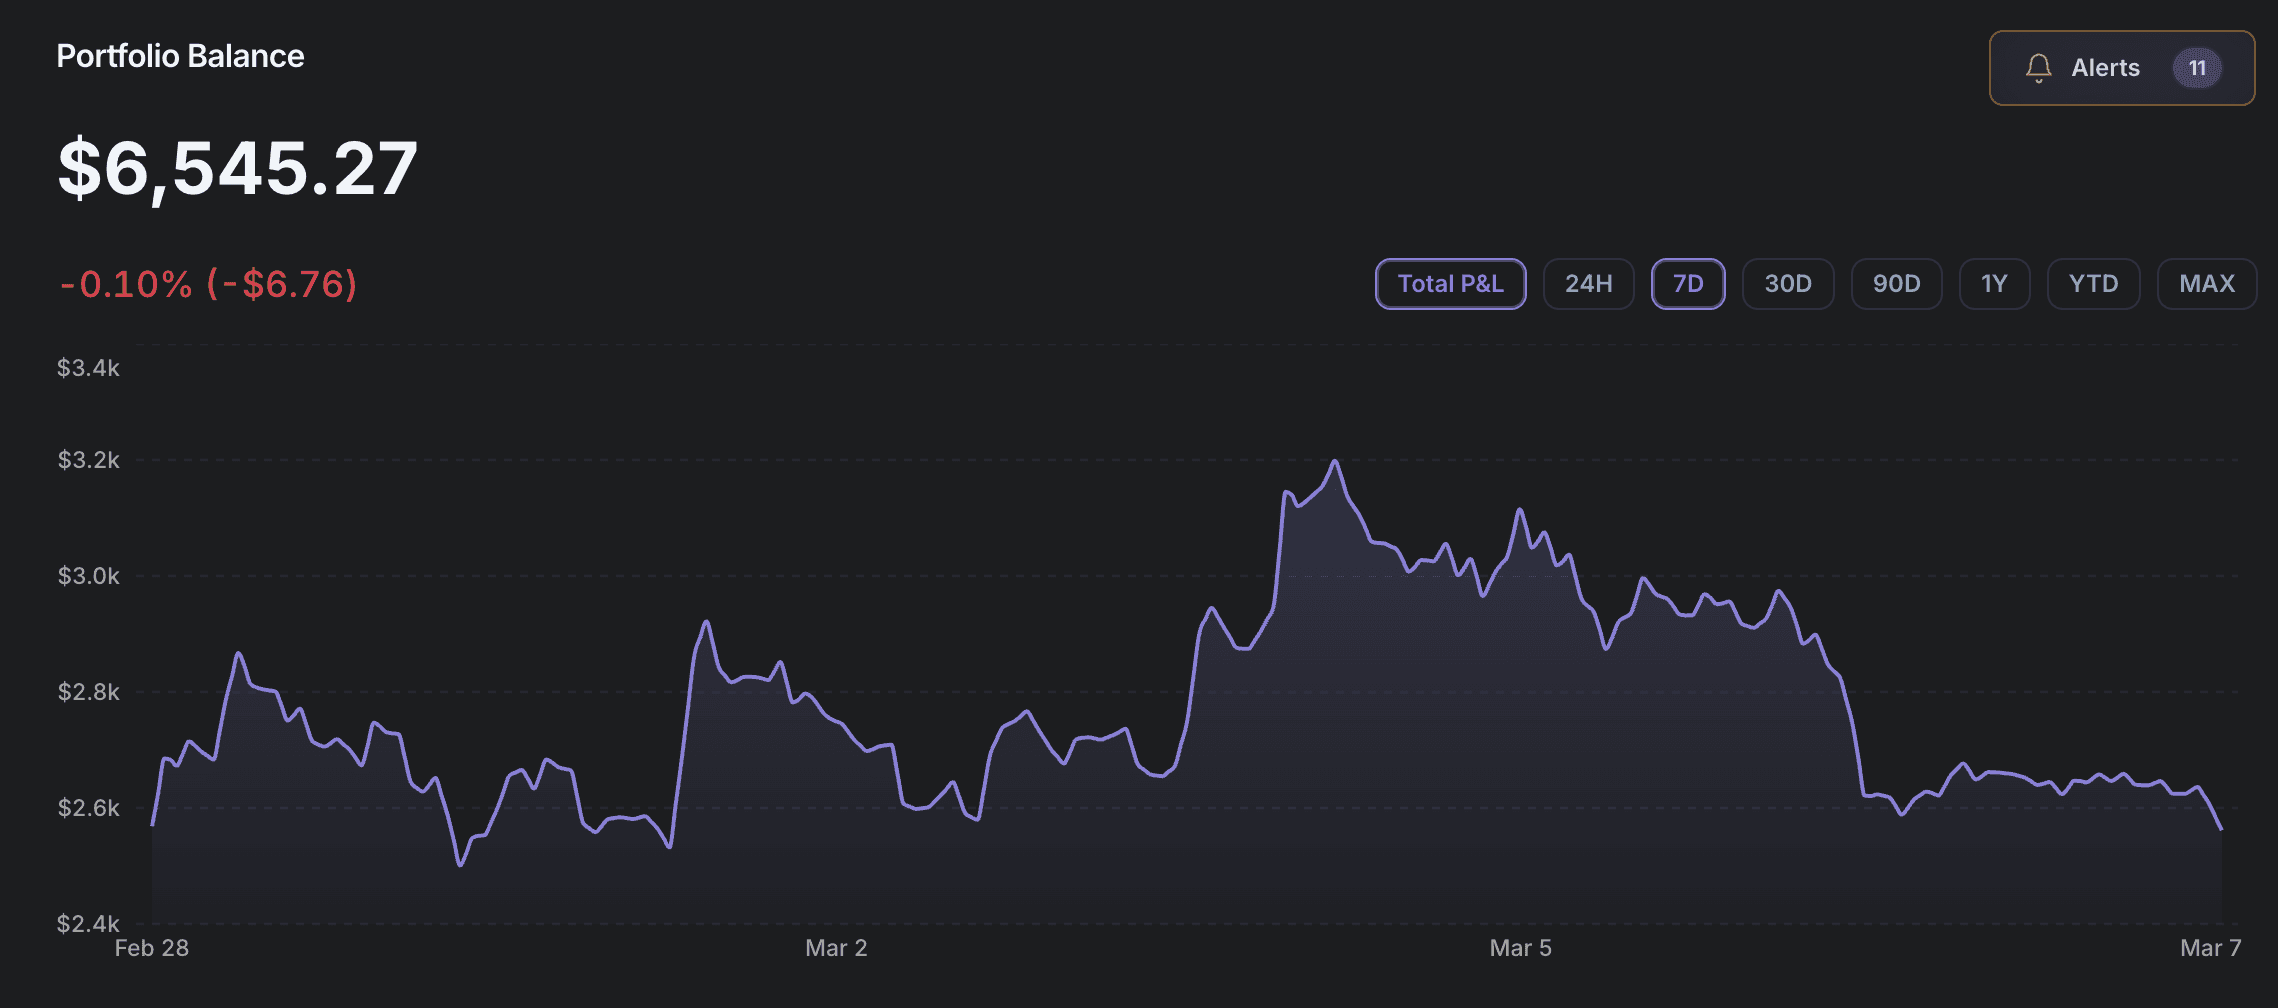Click the chart's highest peak near $3.2k
This screenshot has height=1008, width=2278.
[x=1334, y=462]
